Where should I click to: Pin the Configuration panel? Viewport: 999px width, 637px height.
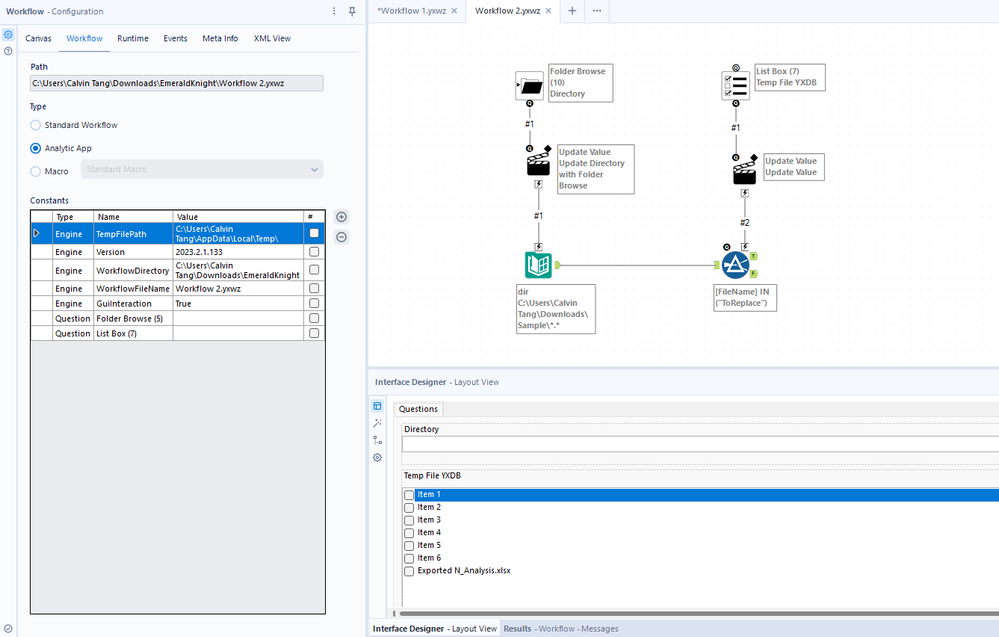(352, 11)
